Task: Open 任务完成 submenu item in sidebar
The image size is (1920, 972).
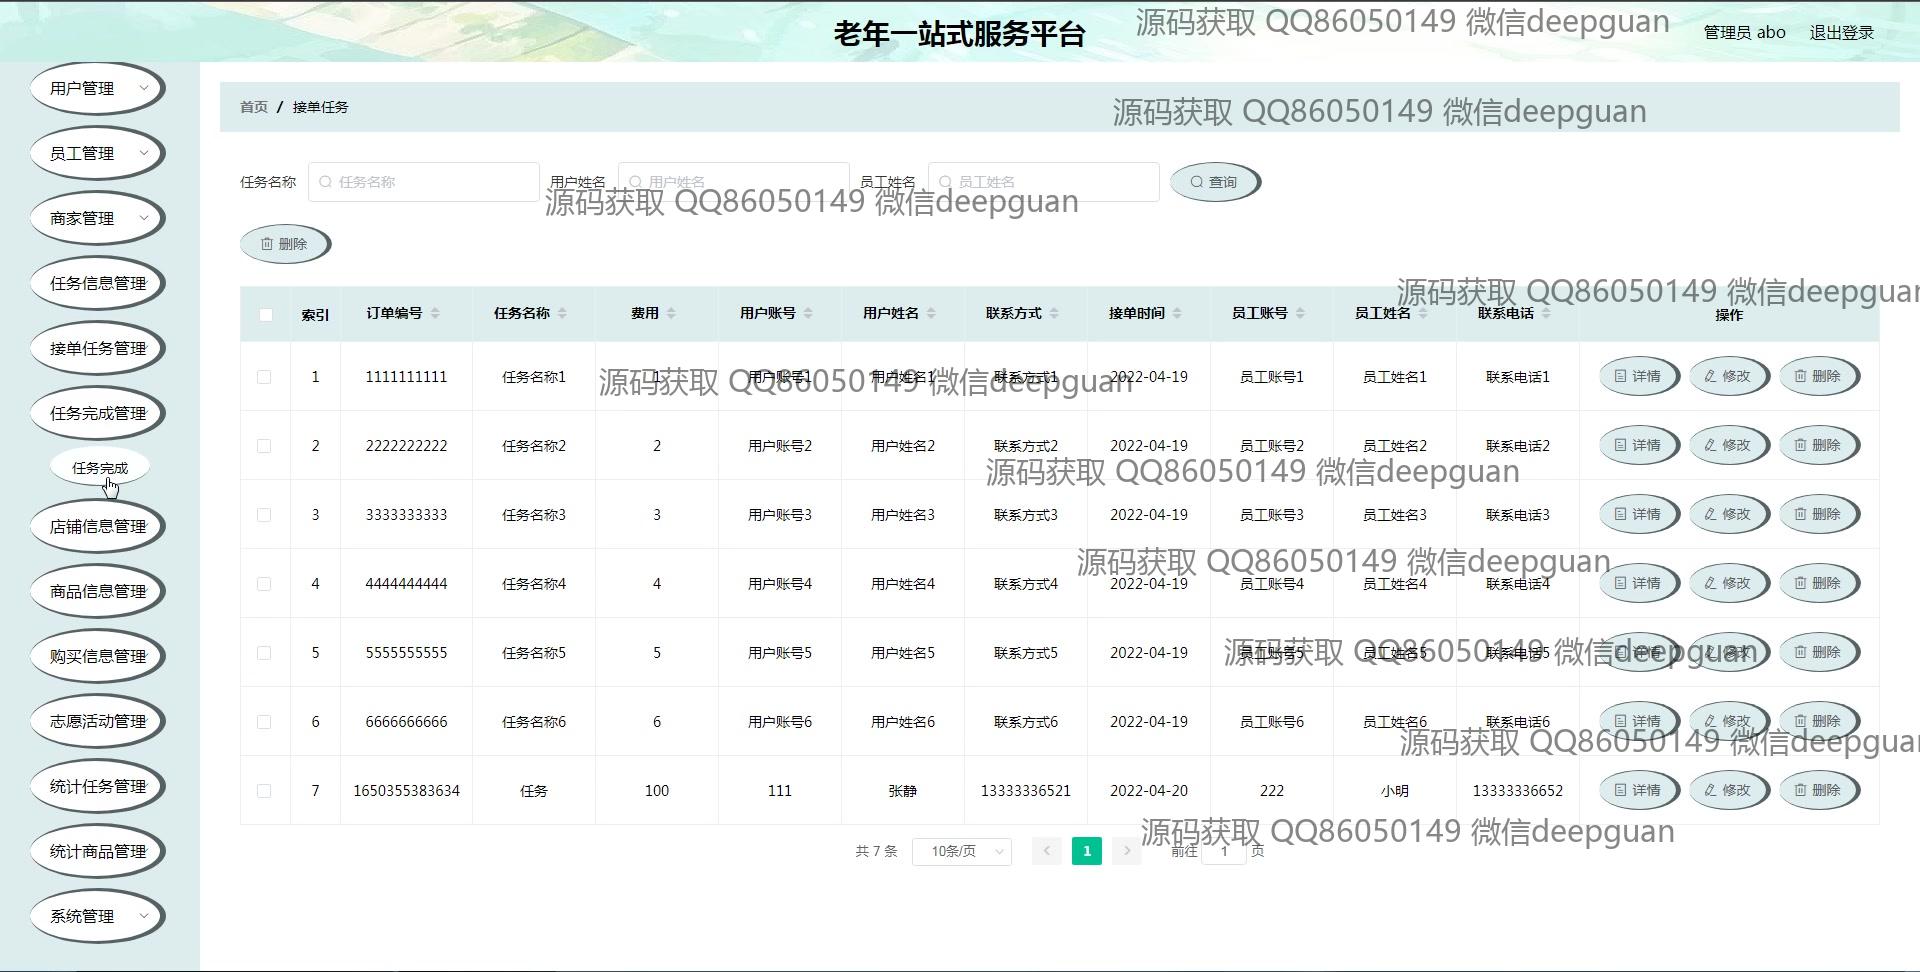Action: coord(100,468)
